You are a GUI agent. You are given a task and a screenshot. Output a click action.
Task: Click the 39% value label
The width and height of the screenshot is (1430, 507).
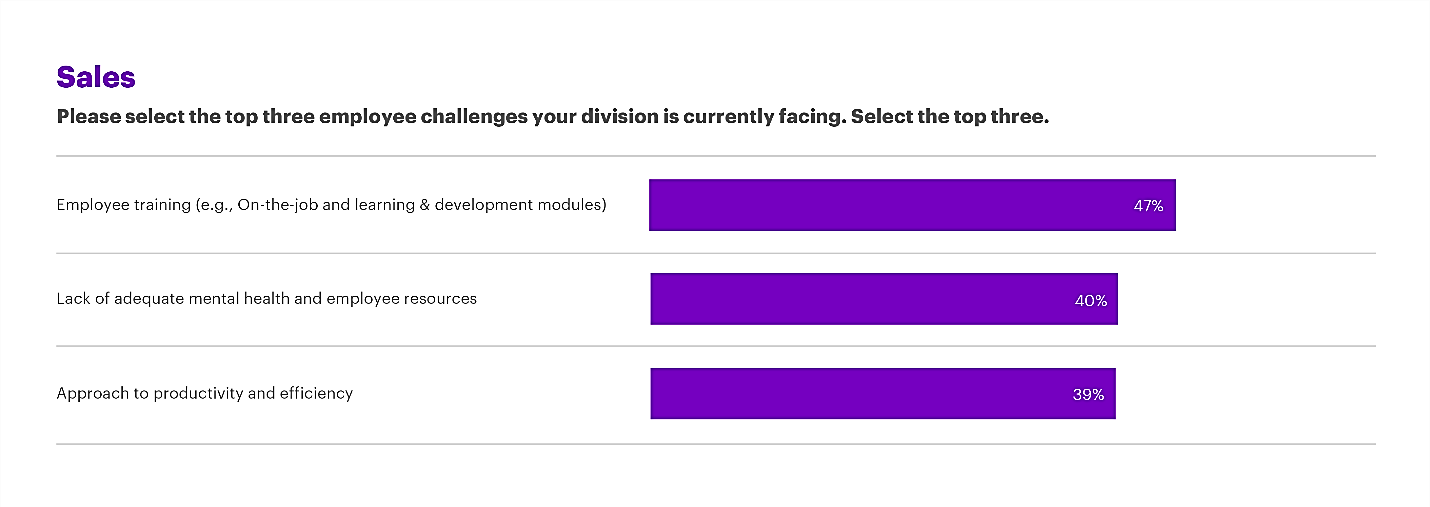pos(1088,394)
